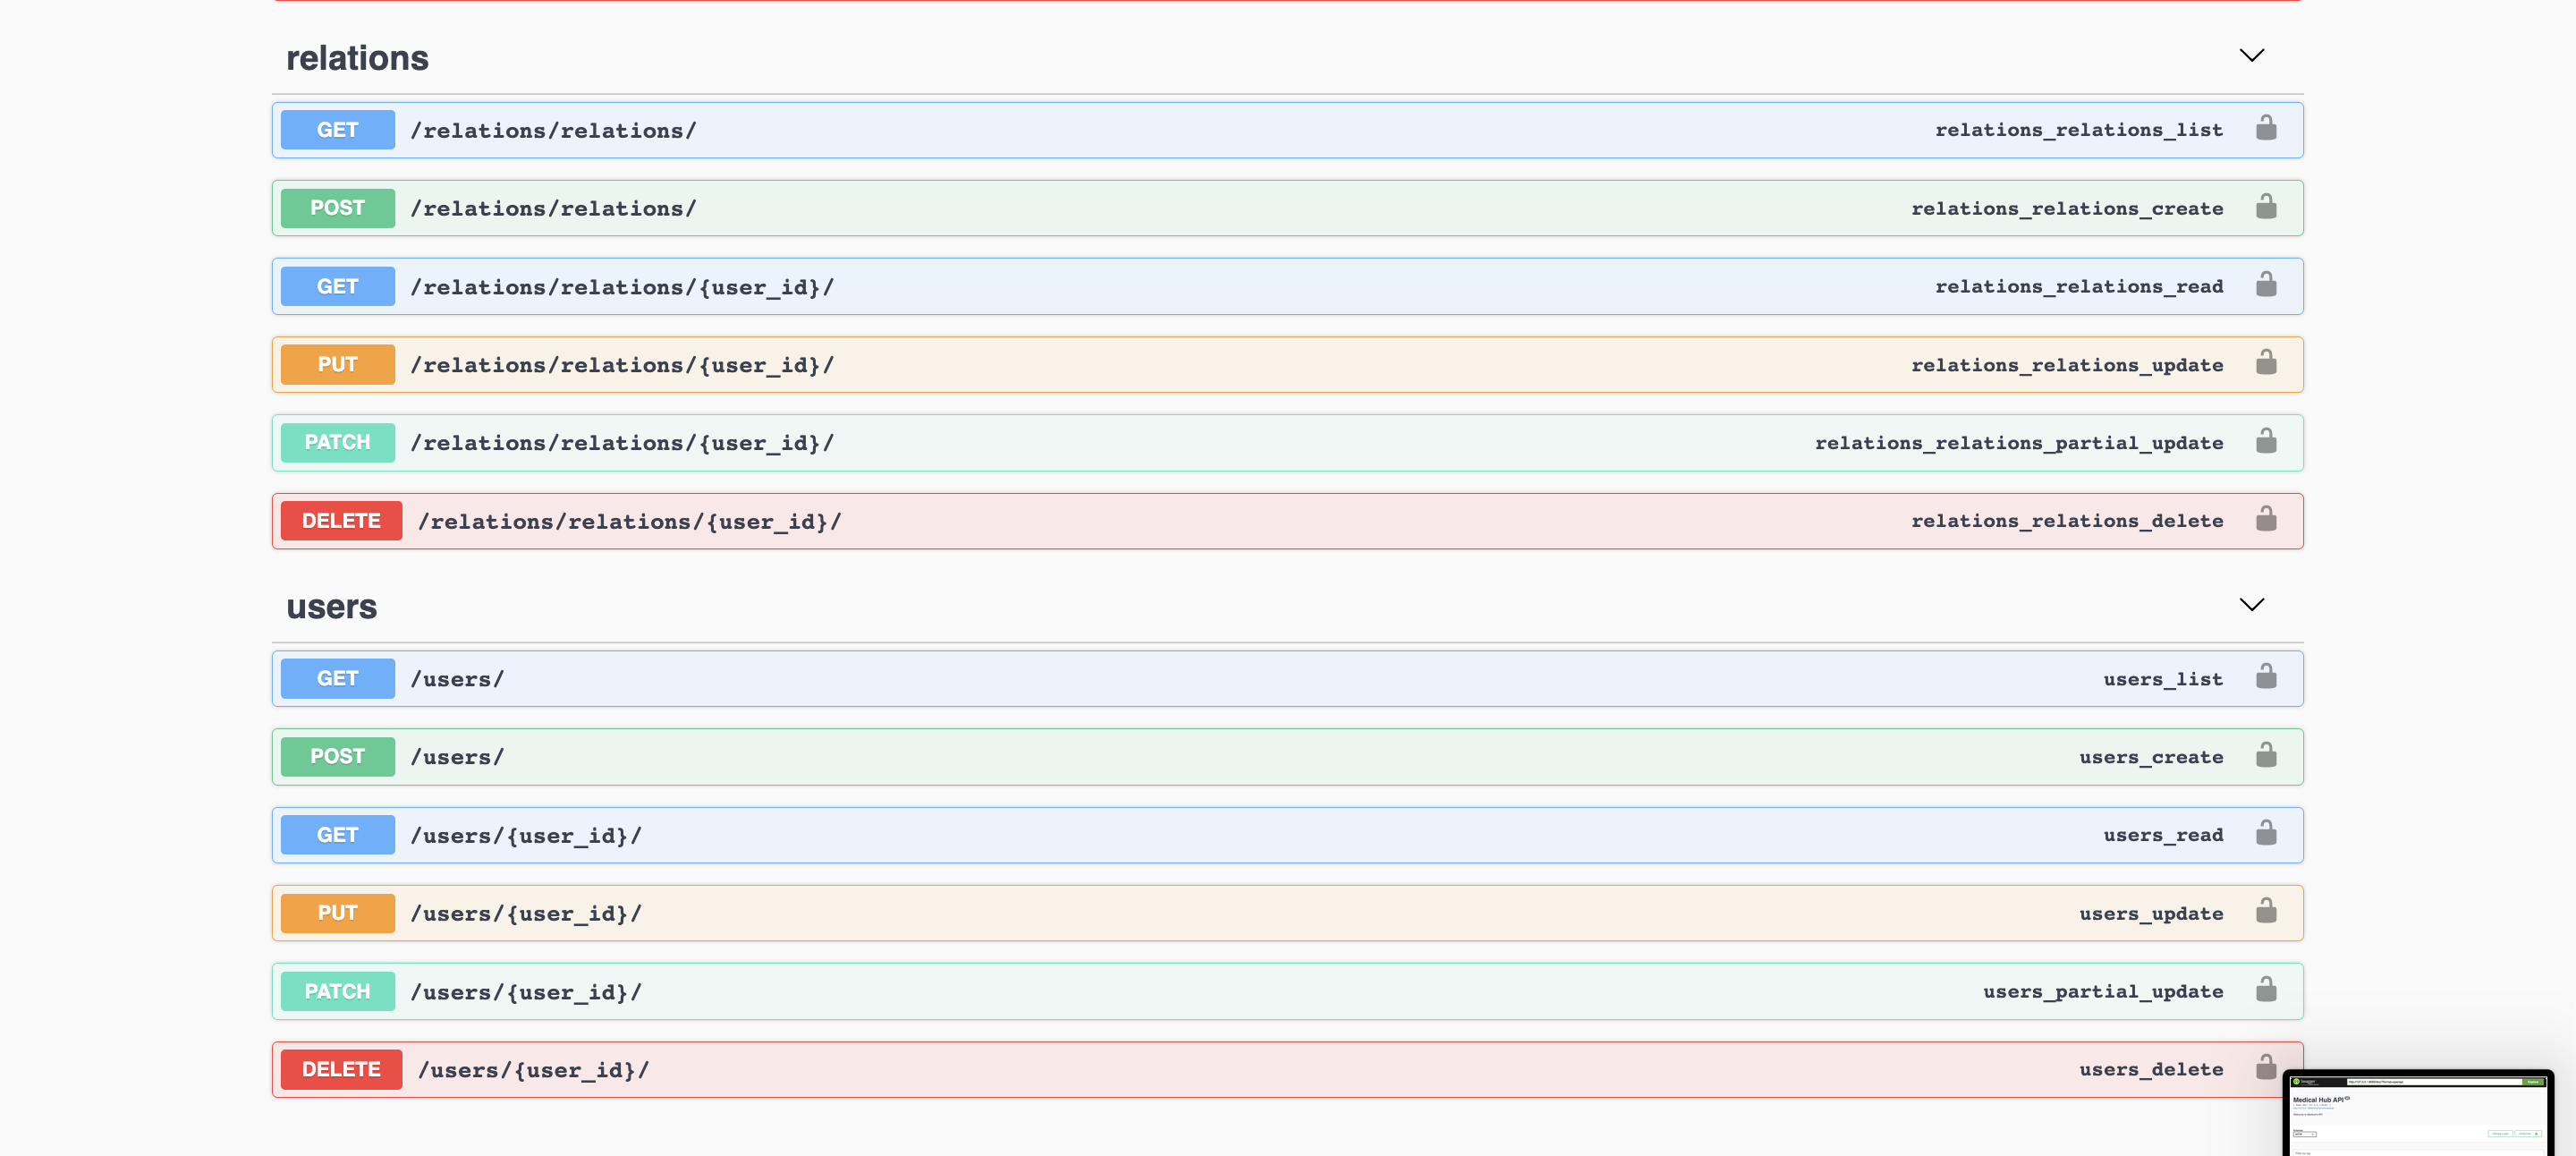Click lock icon on users_read row
This screenshot has width=2576, height=1156.
click(2266, 833)
